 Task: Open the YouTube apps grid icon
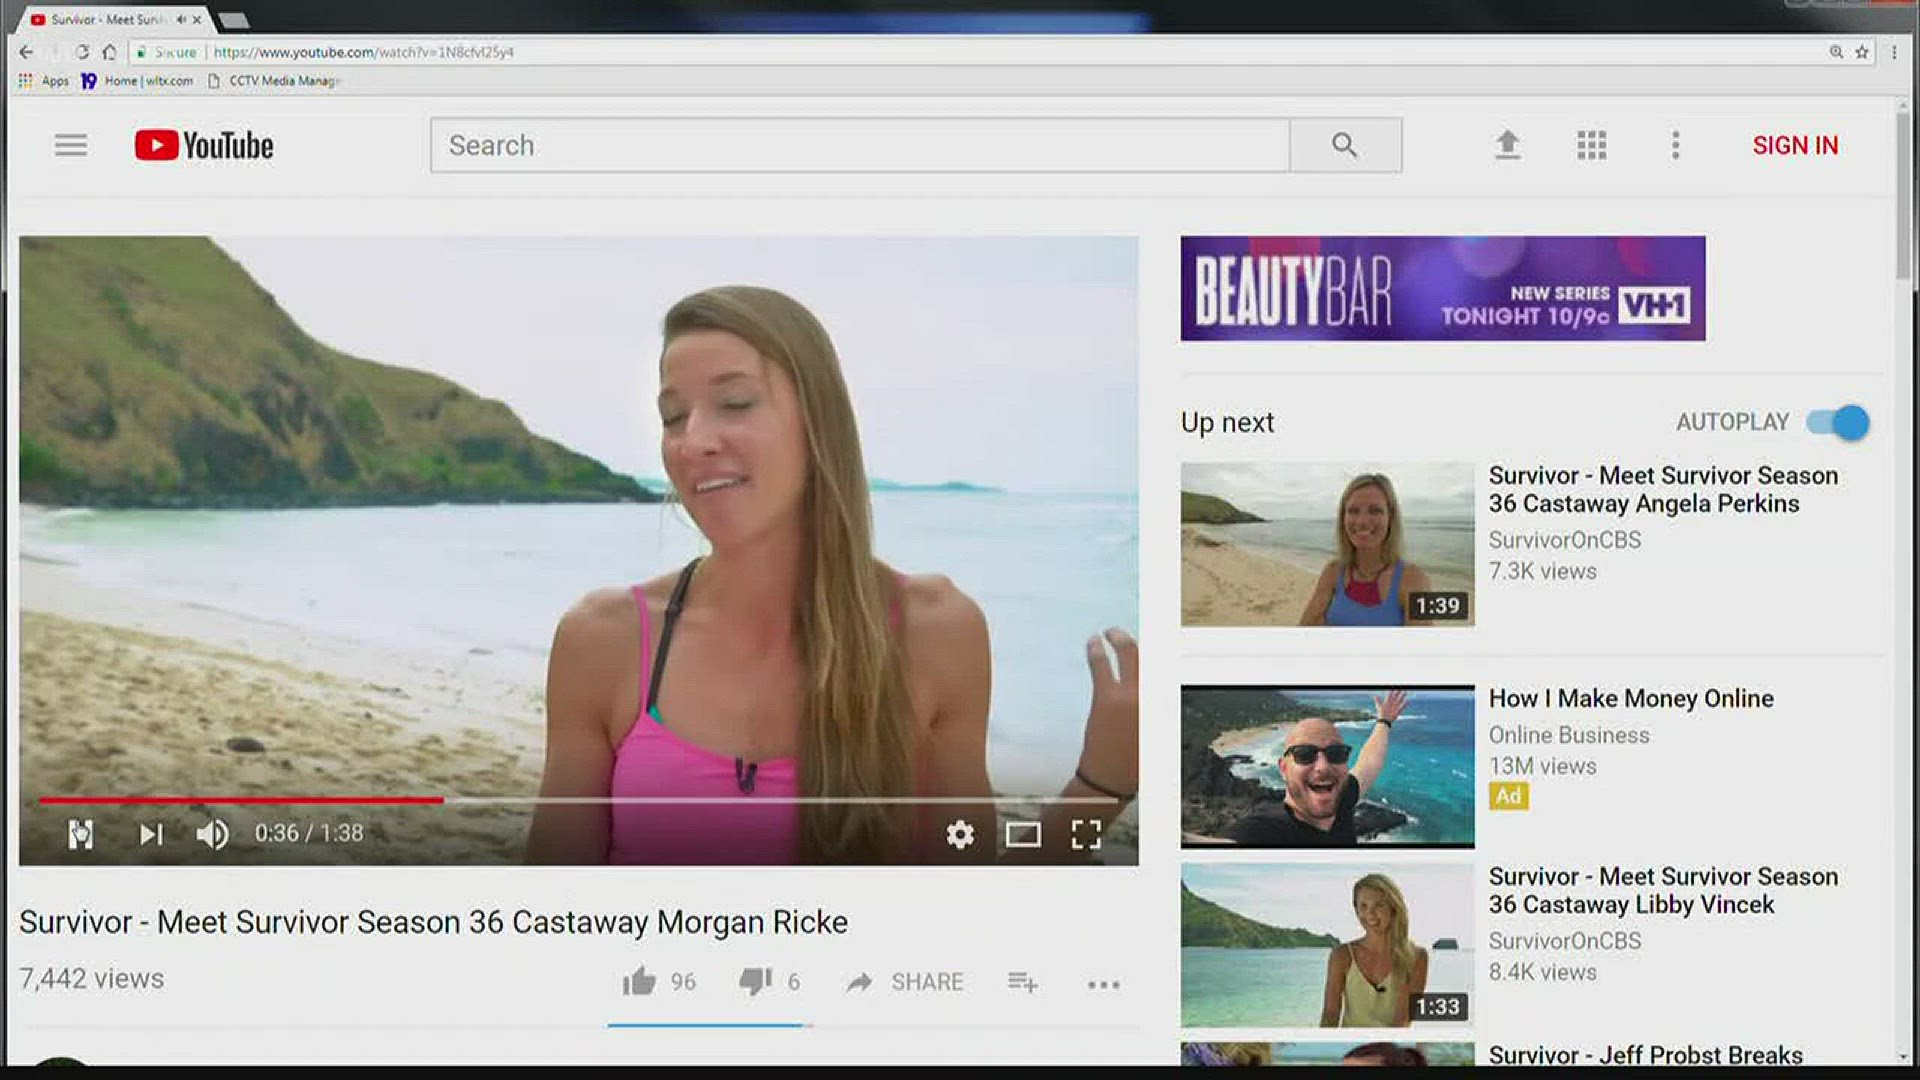1591,145
